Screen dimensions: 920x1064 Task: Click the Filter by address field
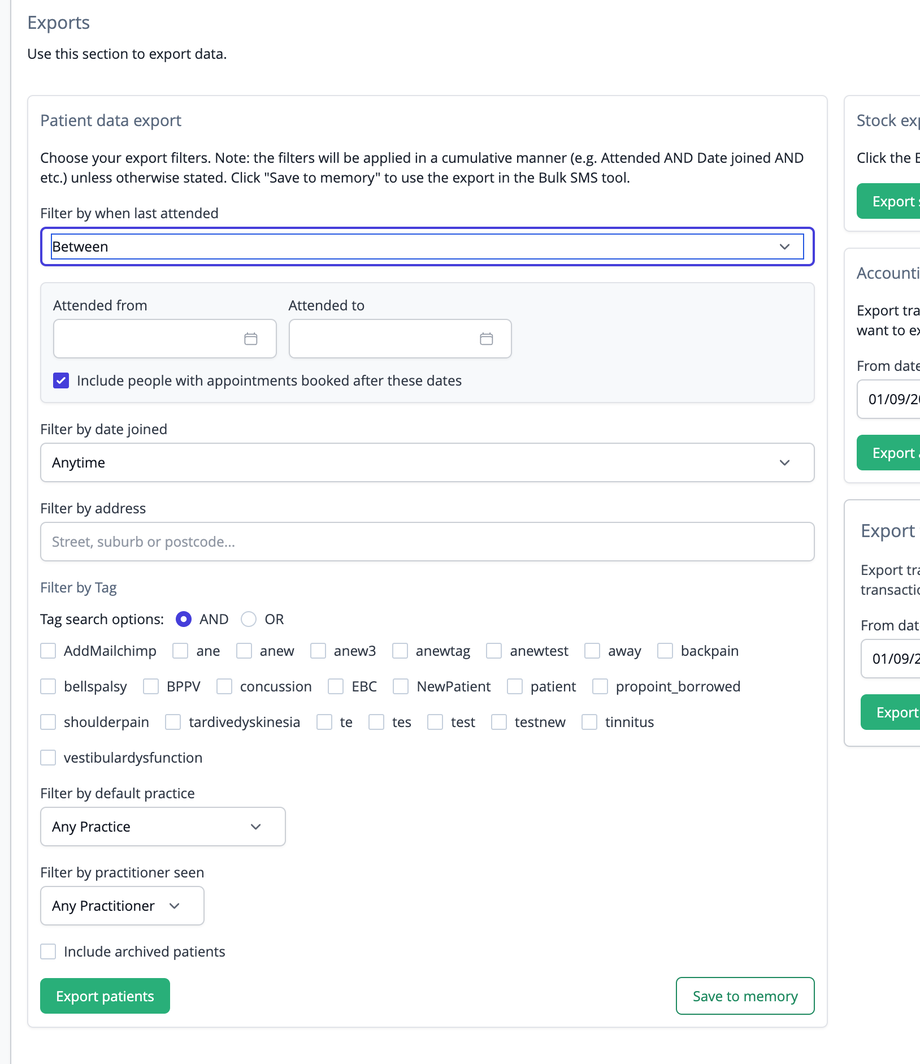[x=427, y=542]
